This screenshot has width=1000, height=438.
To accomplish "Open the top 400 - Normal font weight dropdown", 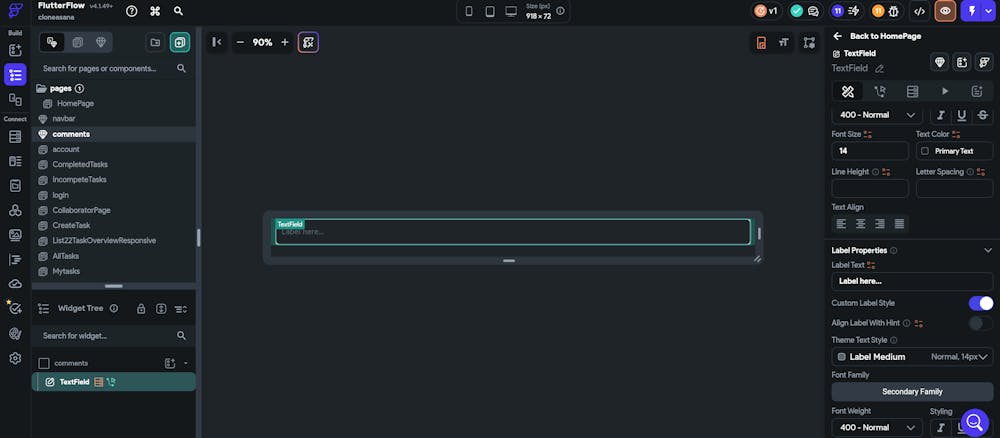I will 877,115.
